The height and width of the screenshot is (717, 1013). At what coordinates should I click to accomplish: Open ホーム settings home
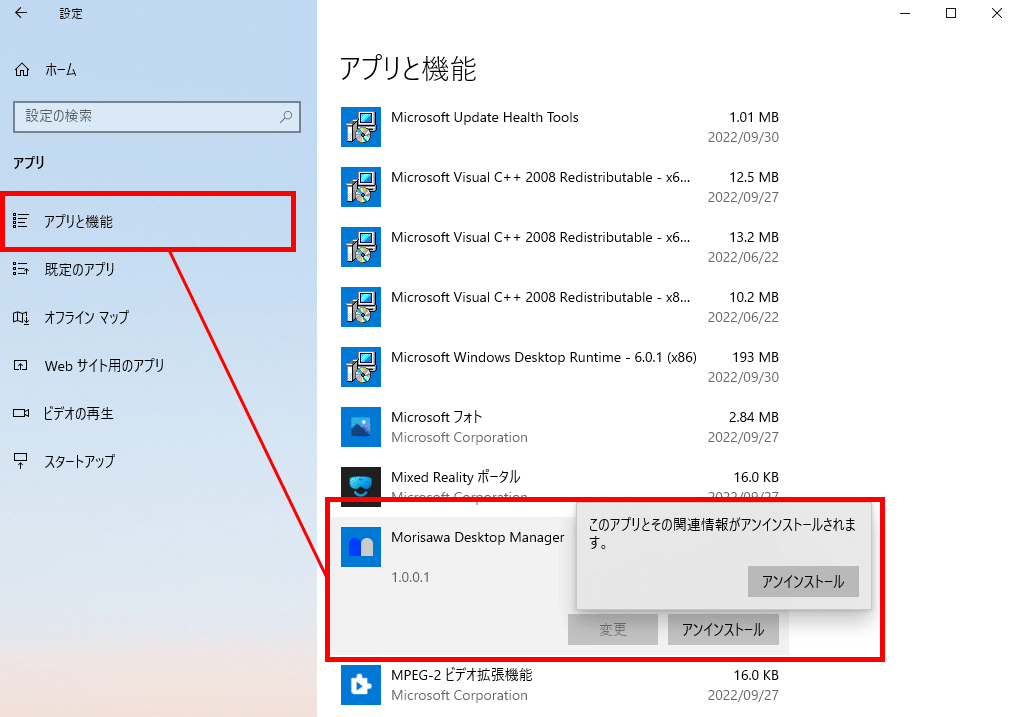(x=61, y=70)
